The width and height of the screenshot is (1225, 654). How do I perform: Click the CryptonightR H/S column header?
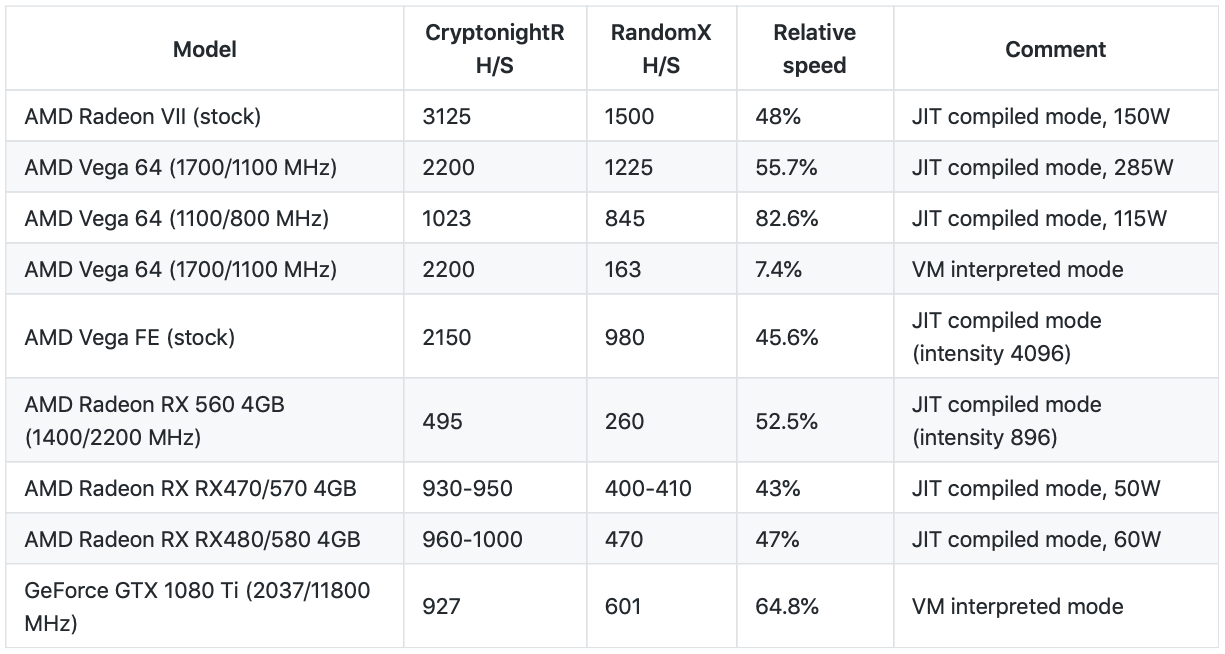(495, 49)
